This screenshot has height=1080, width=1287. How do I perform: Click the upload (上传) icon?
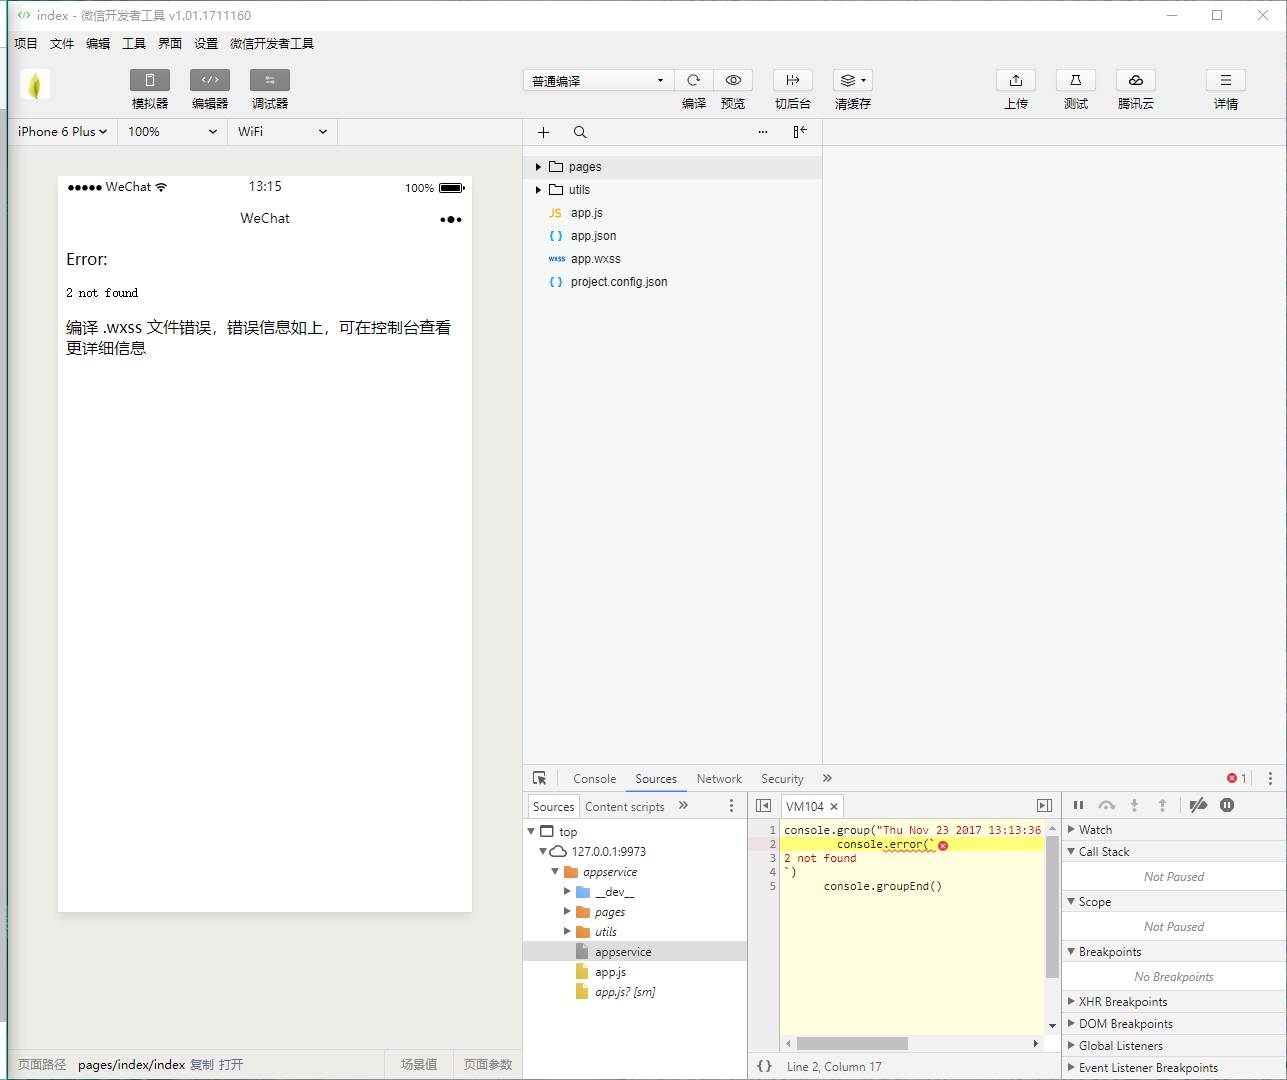(x=1016, y=80)
